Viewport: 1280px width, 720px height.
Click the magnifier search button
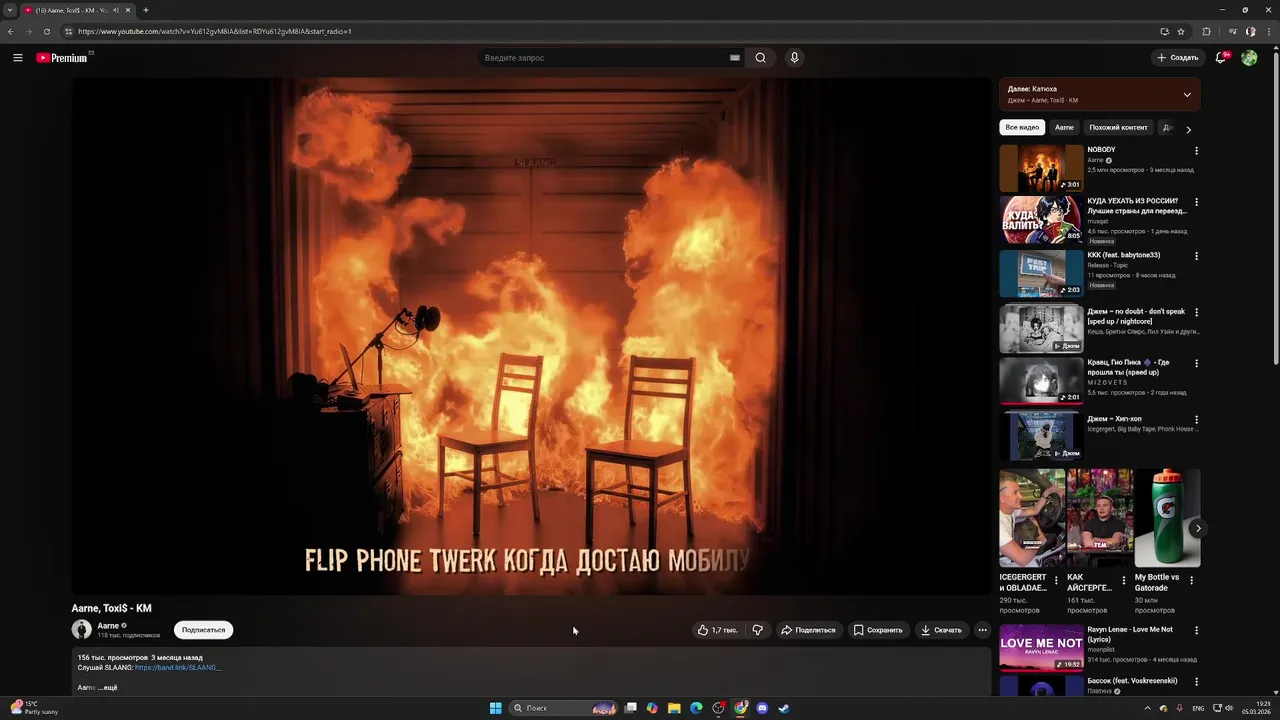click(x=760, y=58)
